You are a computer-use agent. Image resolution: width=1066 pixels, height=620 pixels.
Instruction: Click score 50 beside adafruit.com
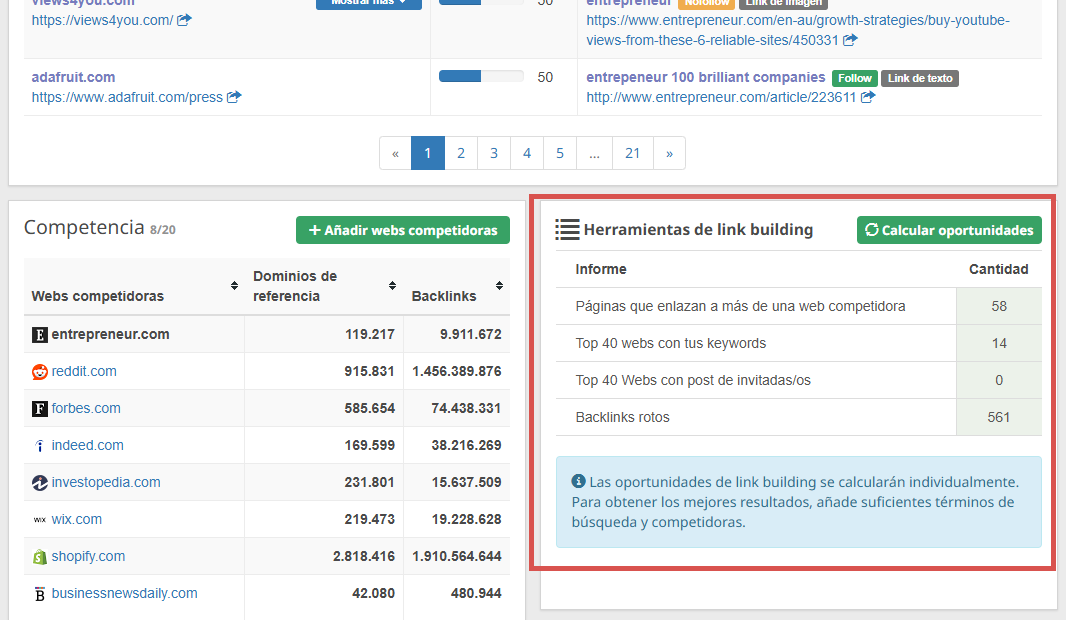(x=545, y=77)
